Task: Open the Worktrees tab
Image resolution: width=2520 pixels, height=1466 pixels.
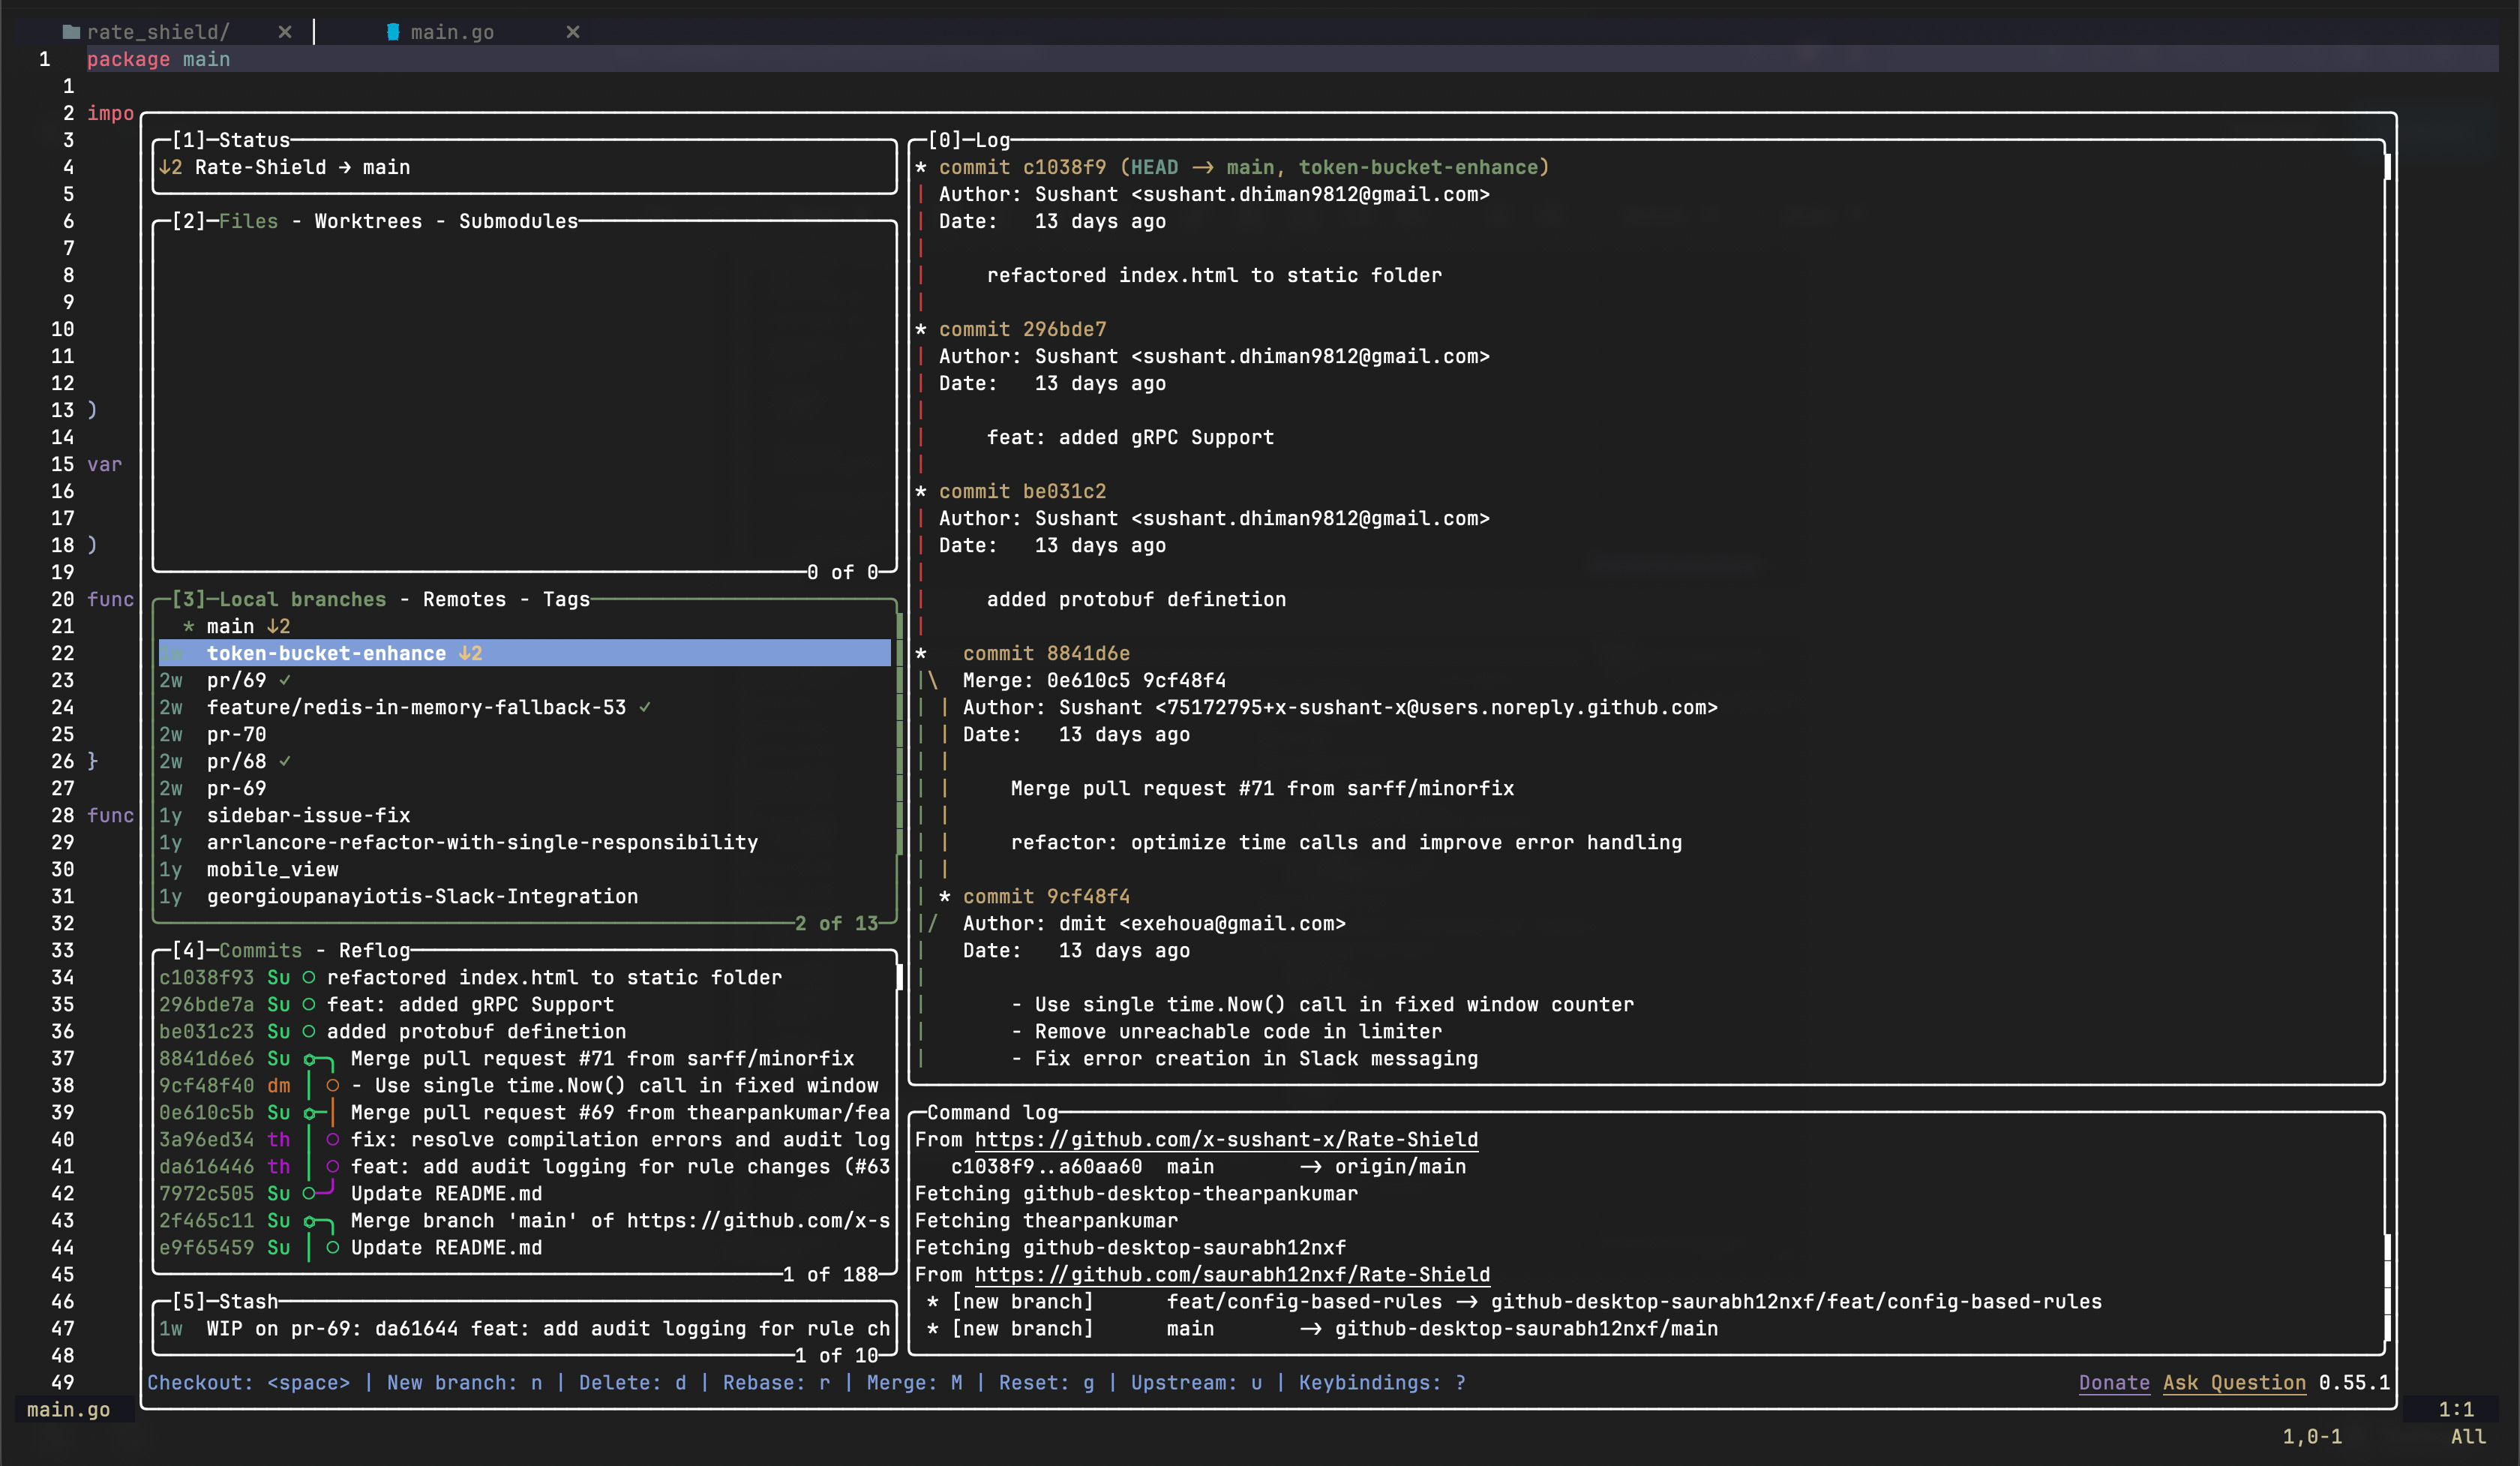Action: pyautogui.click(x=368, y=221)
